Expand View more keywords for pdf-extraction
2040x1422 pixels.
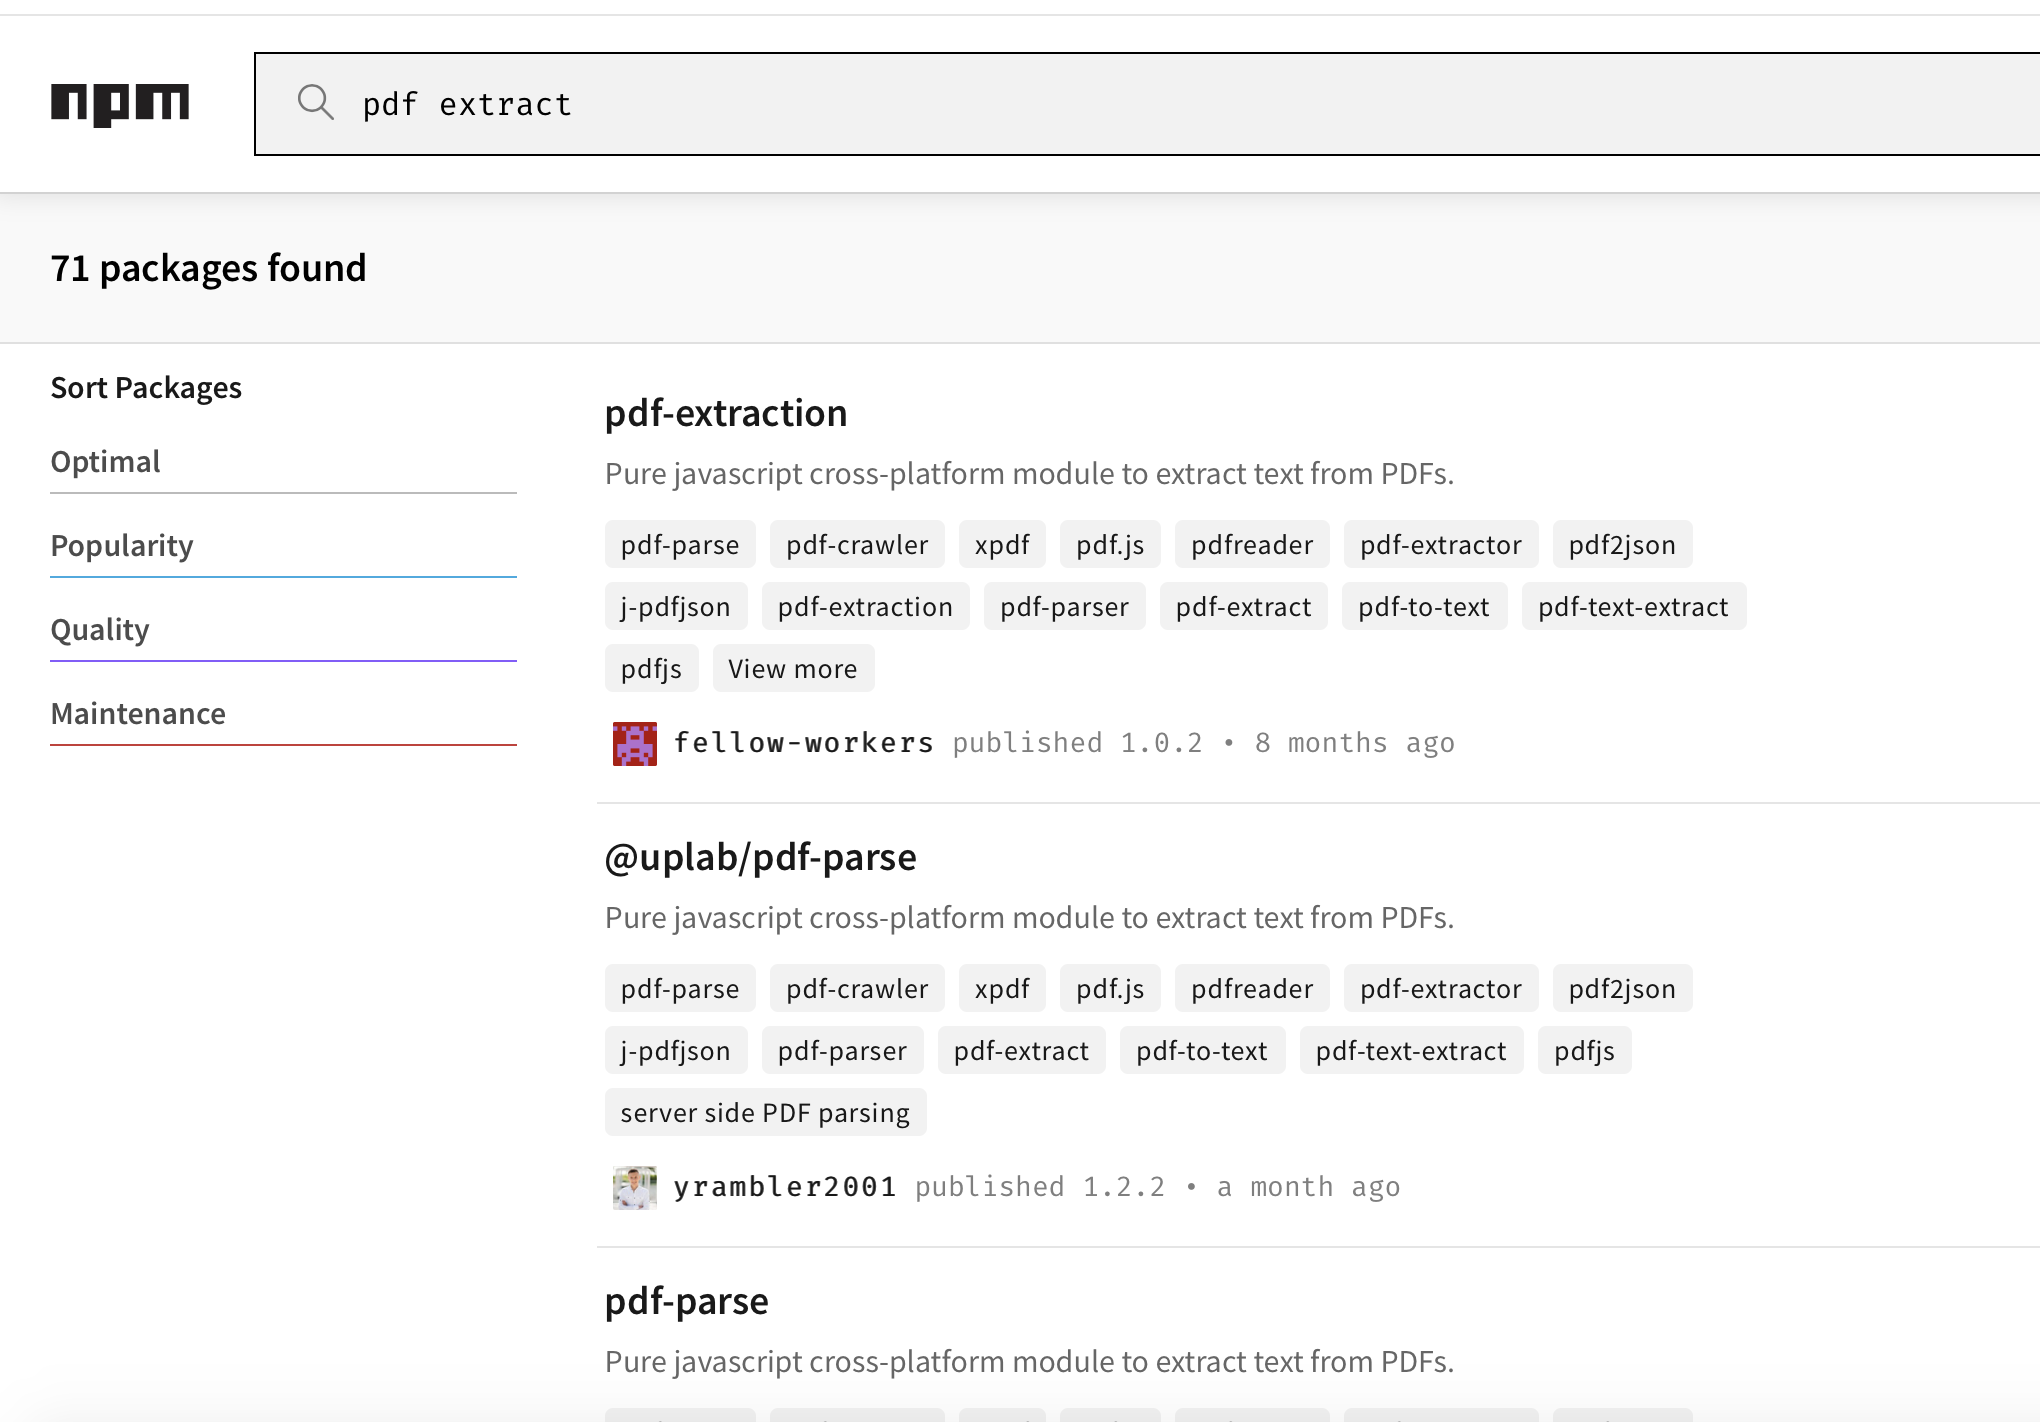[x=792, y=668]
